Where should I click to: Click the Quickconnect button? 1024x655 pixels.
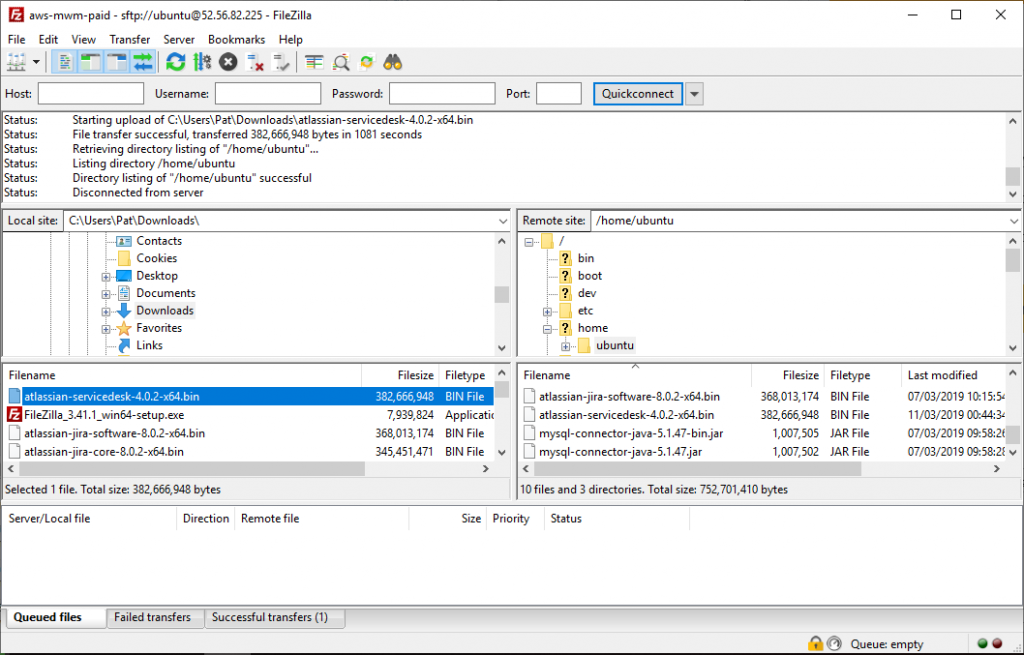637,93
